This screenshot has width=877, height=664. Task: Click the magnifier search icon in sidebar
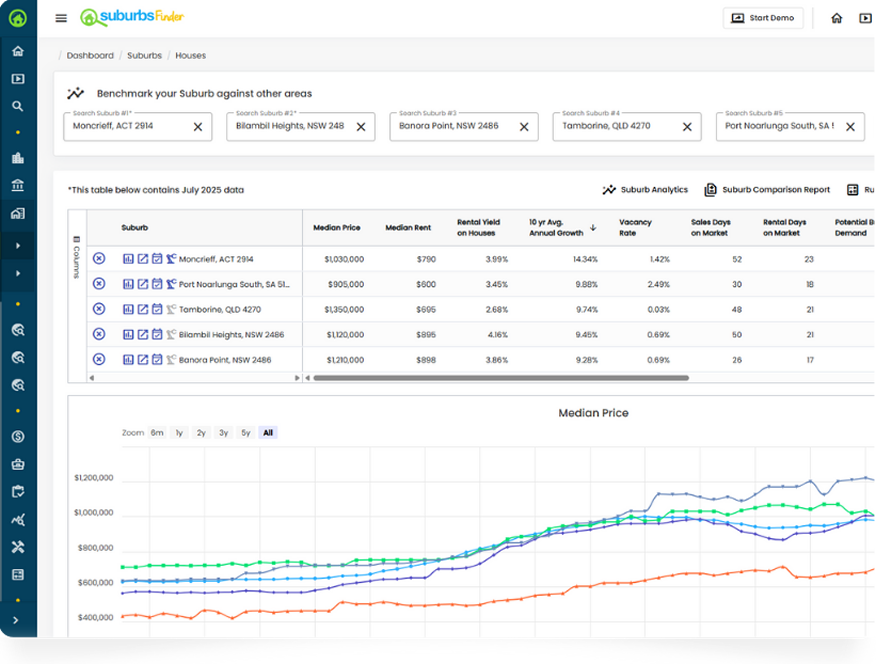[18, 106]
